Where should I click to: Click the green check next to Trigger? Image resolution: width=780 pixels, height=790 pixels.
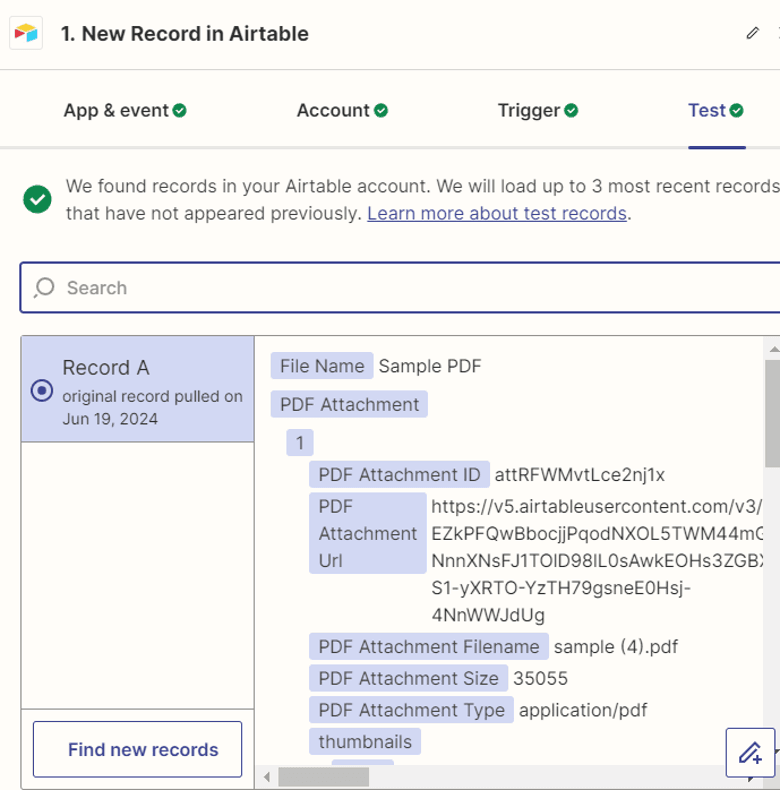coord(571,111)
